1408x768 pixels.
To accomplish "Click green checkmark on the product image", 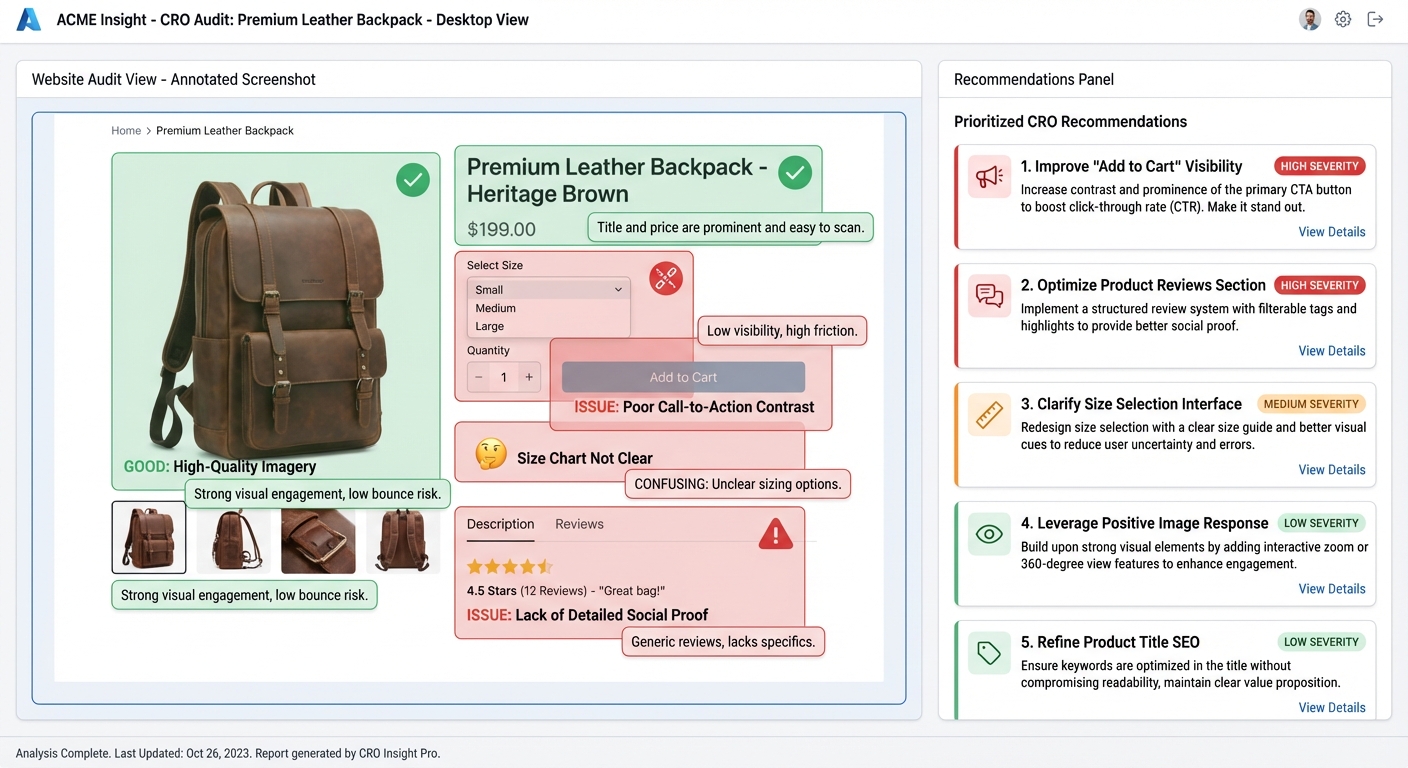I will point(412,181).
